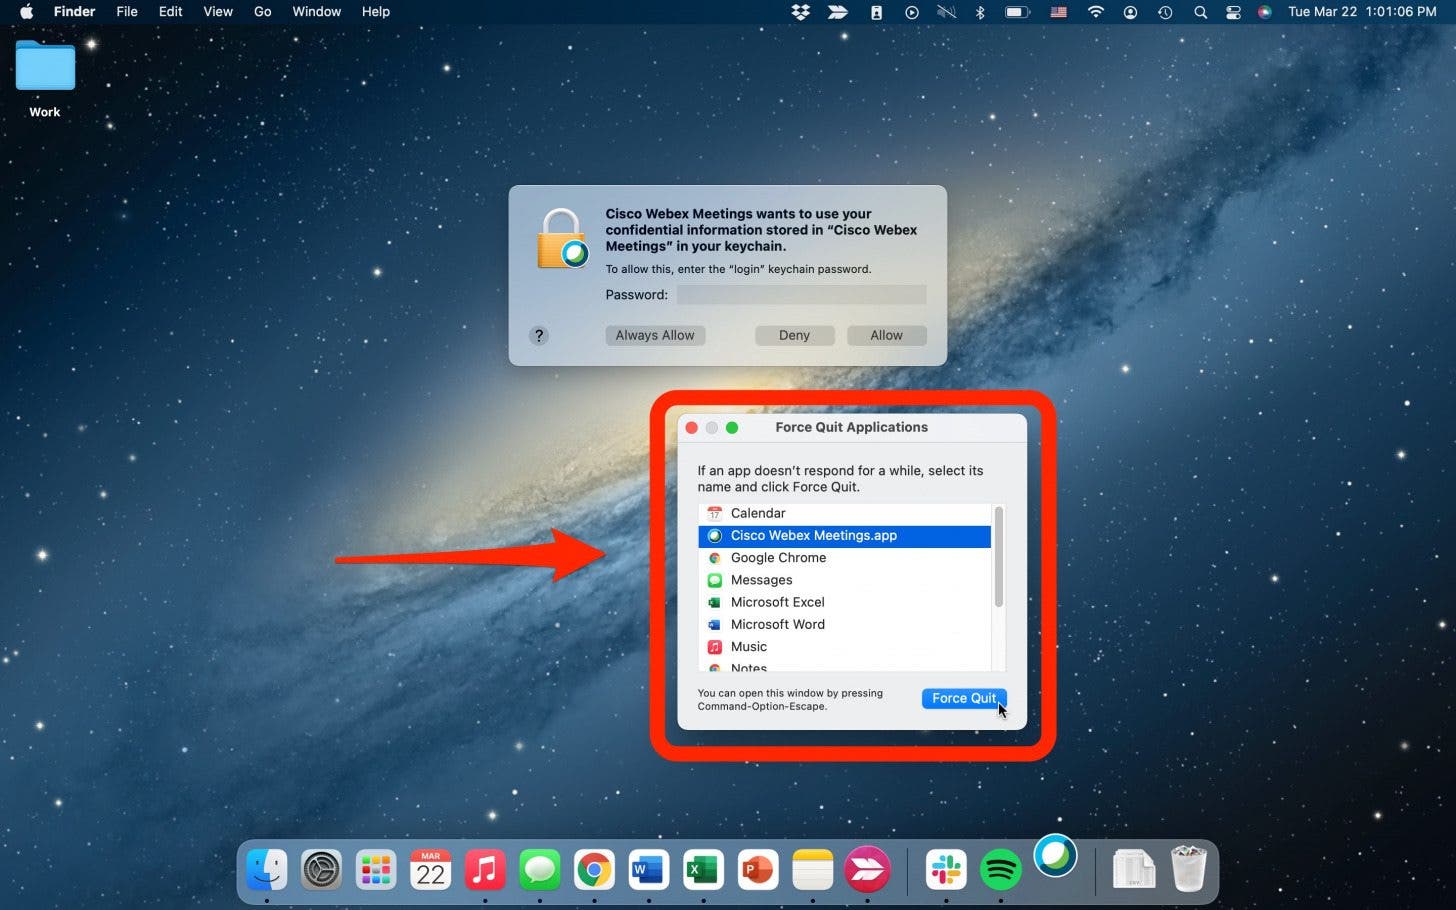Click the Force Quit button
Image resolution: width=1456 pixels, height=910 pixels.
pos(963,698)
